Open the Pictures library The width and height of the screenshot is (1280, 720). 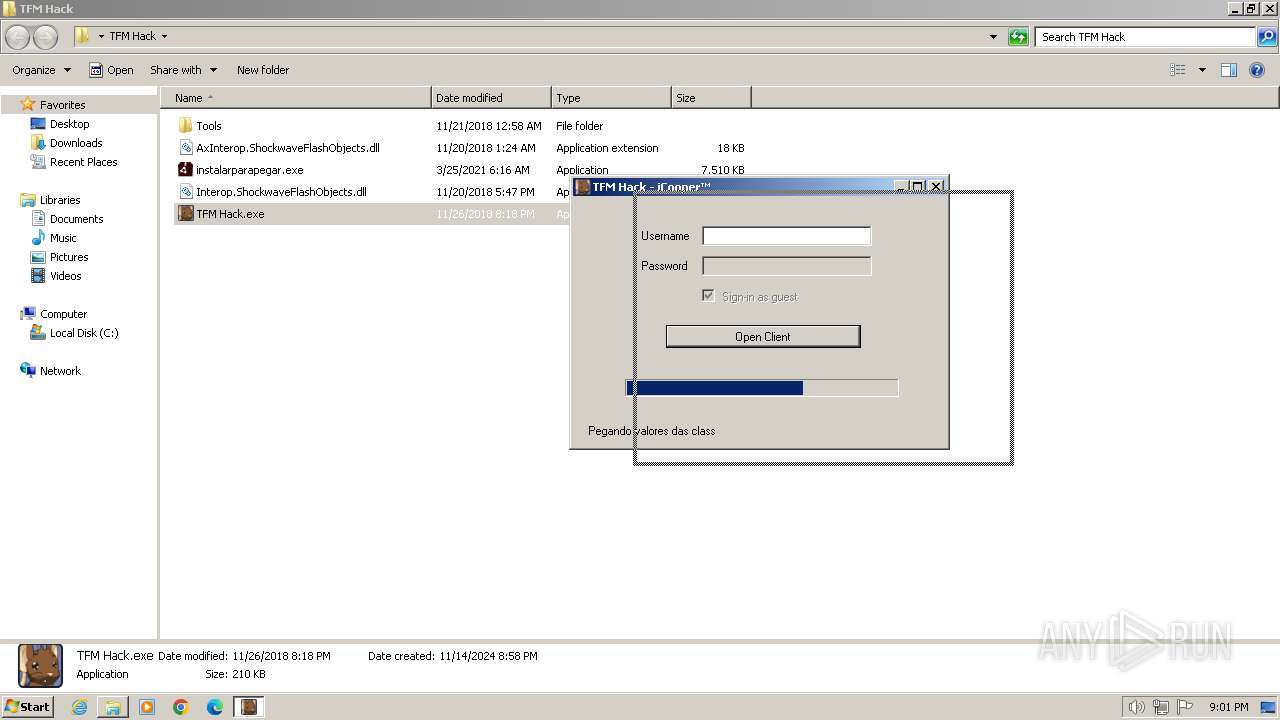[x=69, y=257]
